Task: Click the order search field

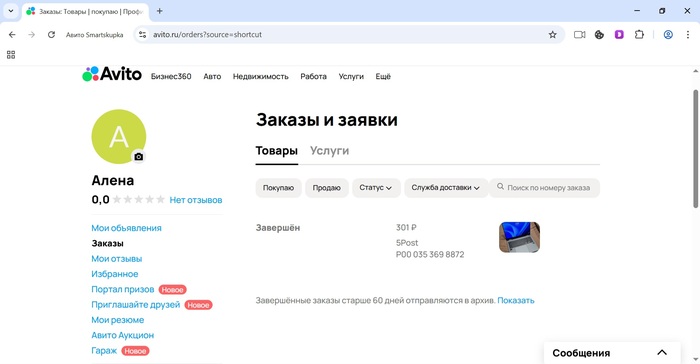Action: (544, 188)
